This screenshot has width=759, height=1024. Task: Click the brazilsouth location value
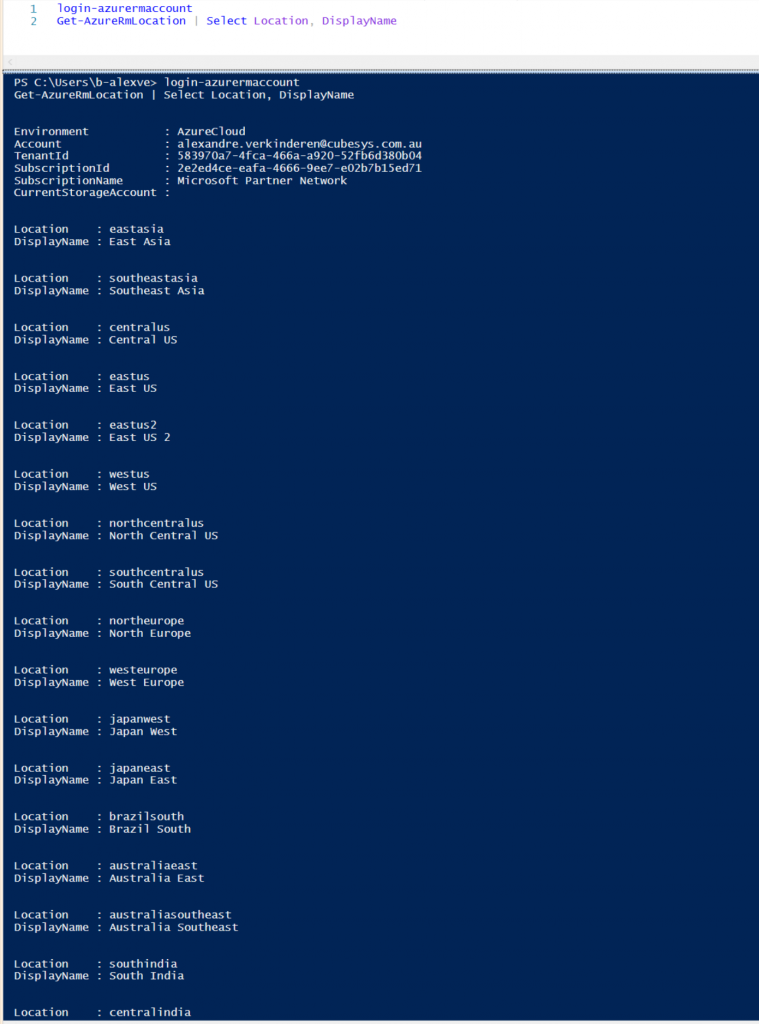146,816
